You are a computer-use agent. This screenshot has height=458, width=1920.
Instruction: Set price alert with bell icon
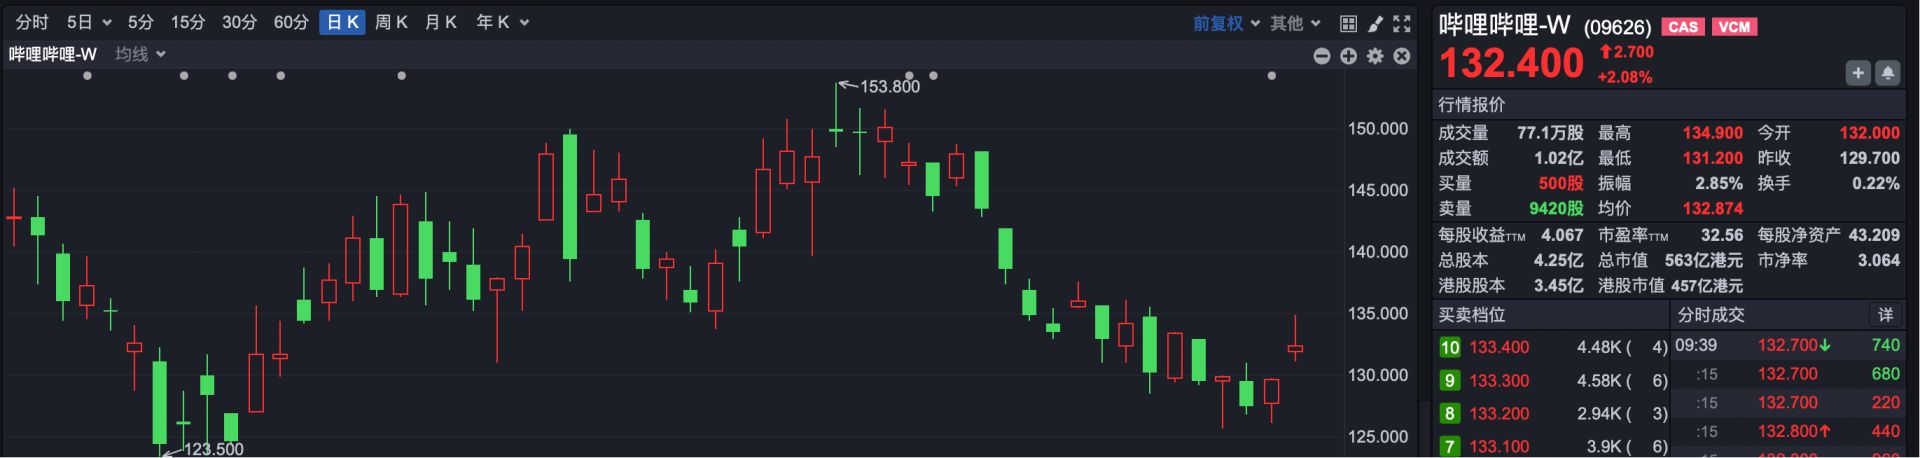pos(1889,73)
